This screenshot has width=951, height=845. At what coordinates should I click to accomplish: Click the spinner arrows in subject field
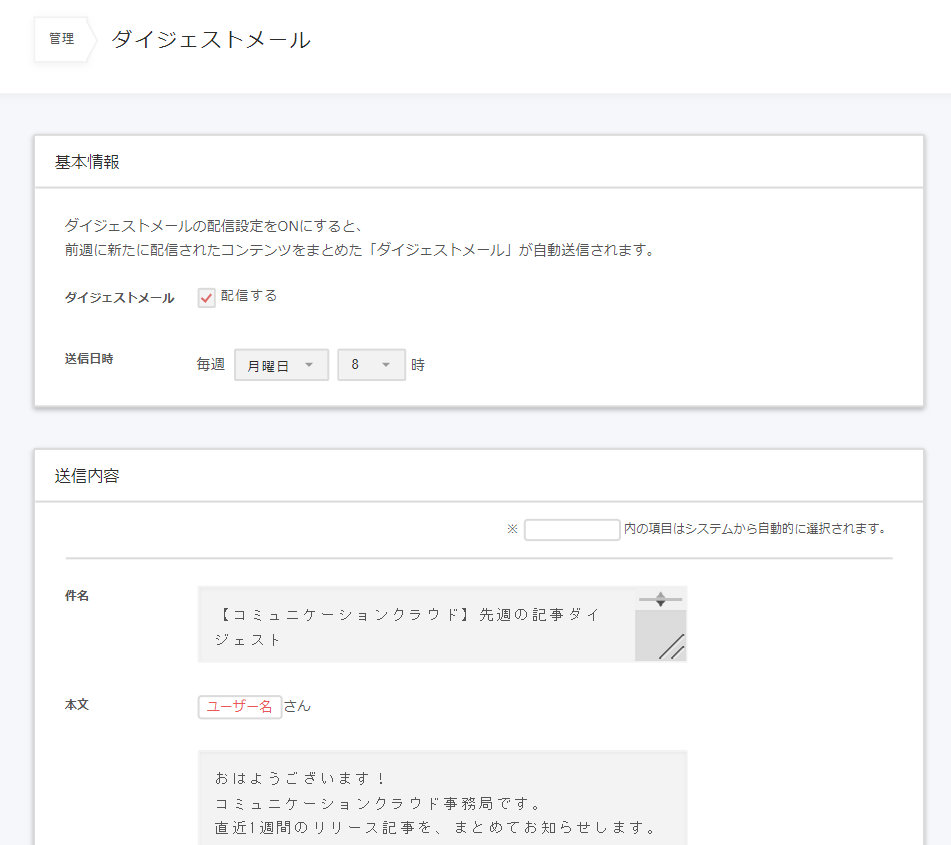pyautogui.click(x=660, y=599)
